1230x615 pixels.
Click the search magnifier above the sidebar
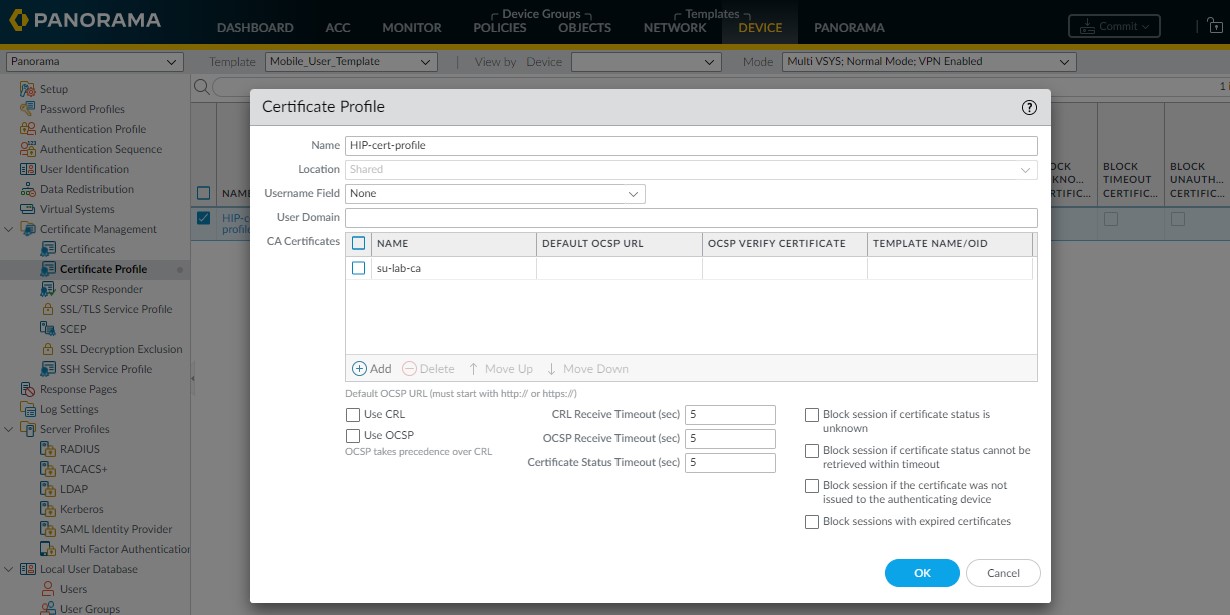tap(200, 87)
